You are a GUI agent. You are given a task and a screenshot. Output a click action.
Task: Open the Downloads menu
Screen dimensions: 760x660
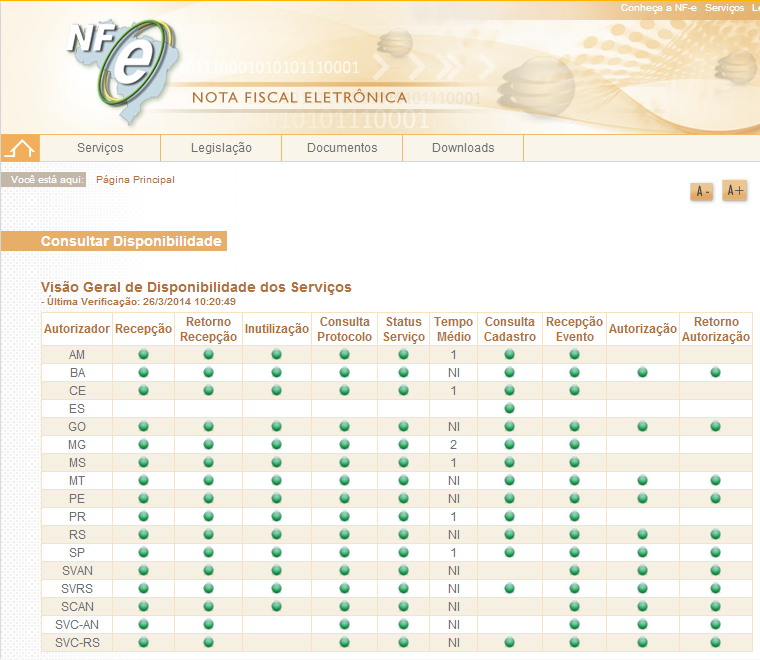click(463, 148)
